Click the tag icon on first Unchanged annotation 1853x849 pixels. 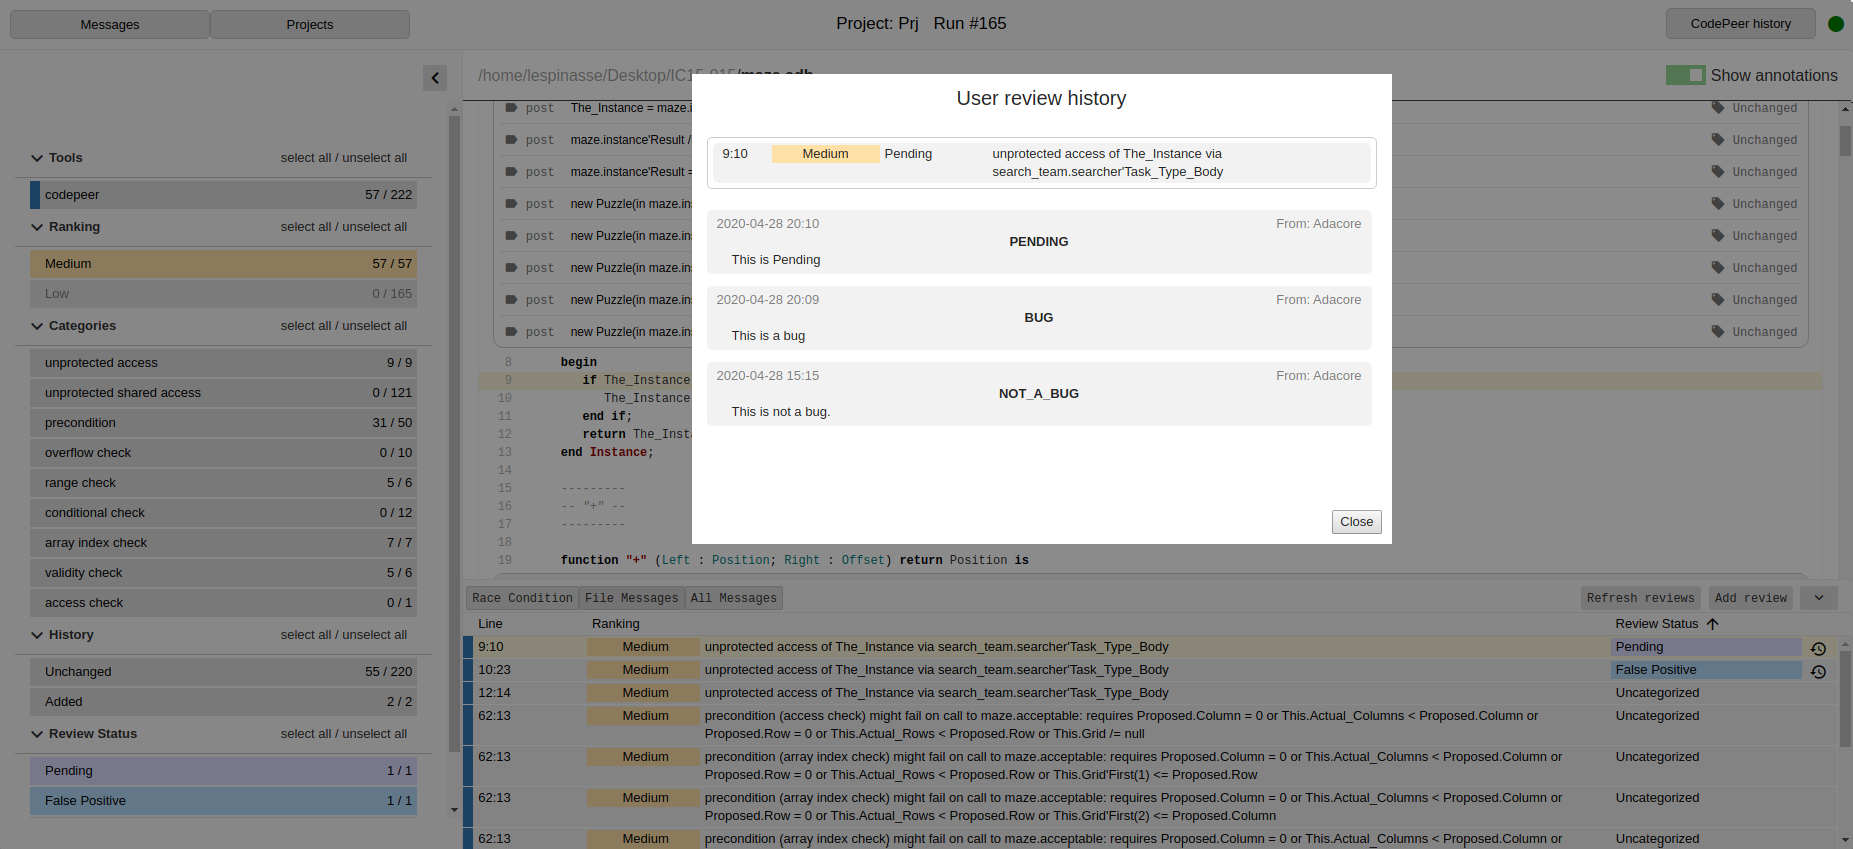[x=1718, y=108]
